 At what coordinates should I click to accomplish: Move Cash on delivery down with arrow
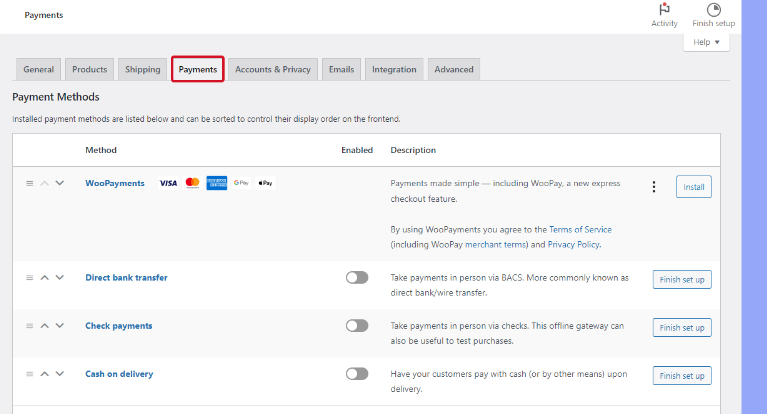(x=60, y=374)
